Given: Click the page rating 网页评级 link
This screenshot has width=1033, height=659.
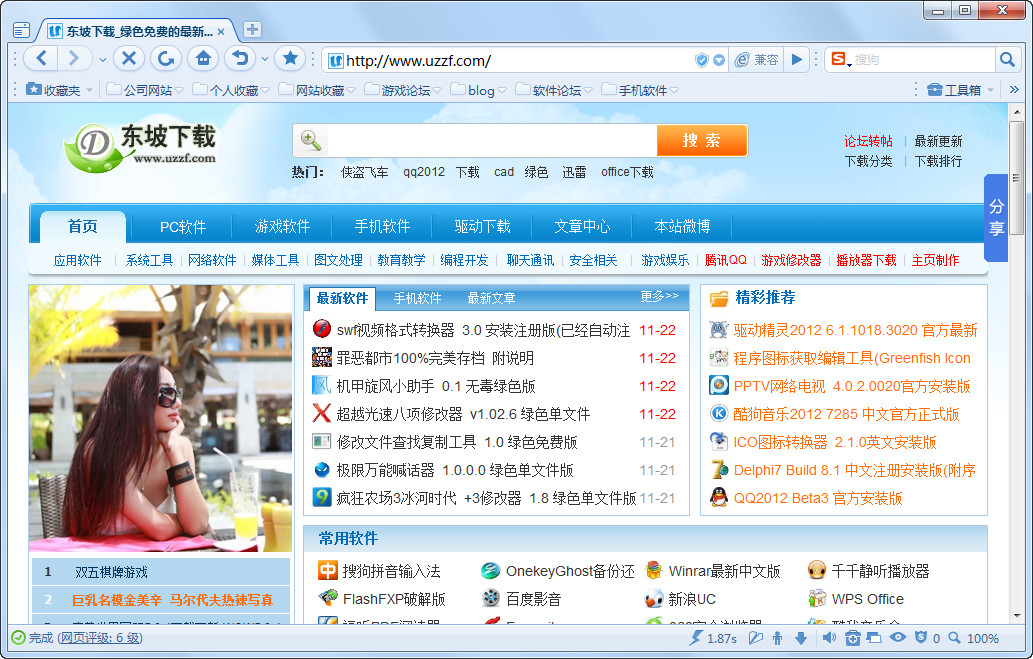Looking at the screenshot, I should tap(99, 638).
